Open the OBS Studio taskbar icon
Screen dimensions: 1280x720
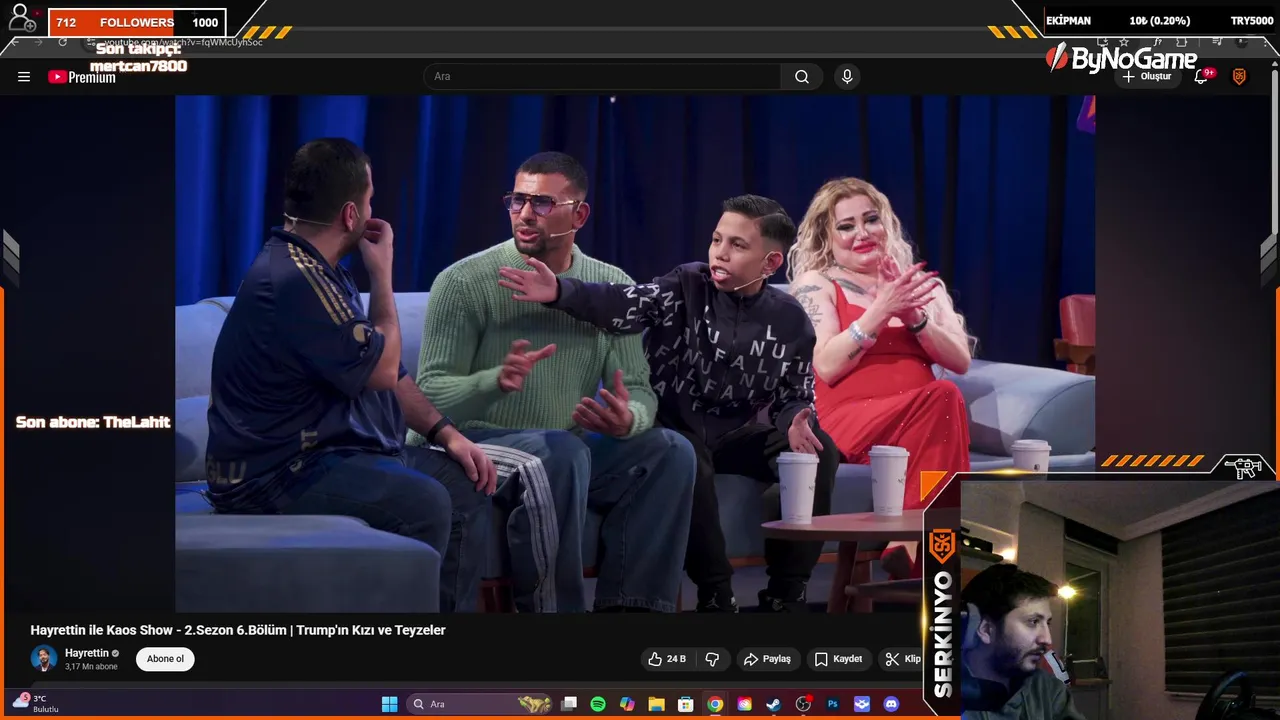pos(803,704)
